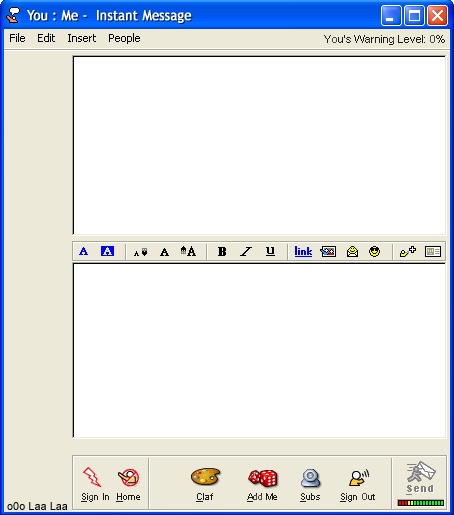The image size is (454, 515).
Task: Click inside the lower message input box
Action: click(x=259, y=350)
